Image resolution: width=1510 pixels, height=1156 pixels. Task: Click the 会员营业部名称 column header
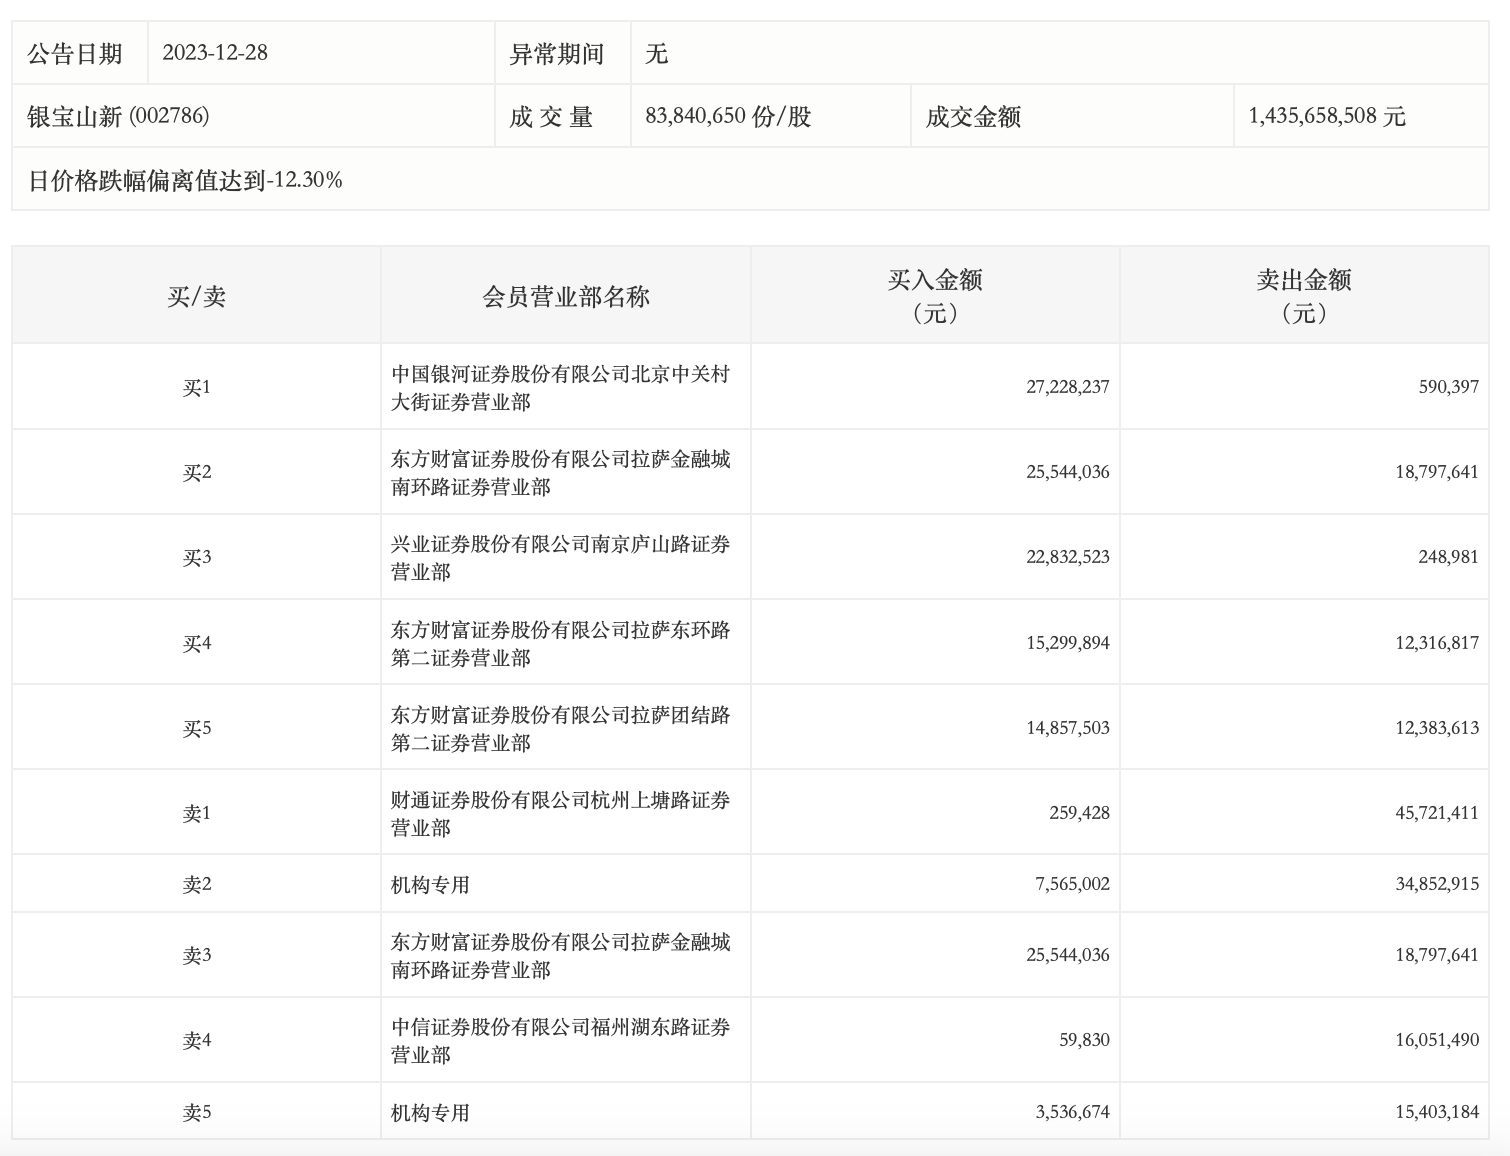pyautogui.click(x=566, y=296)
